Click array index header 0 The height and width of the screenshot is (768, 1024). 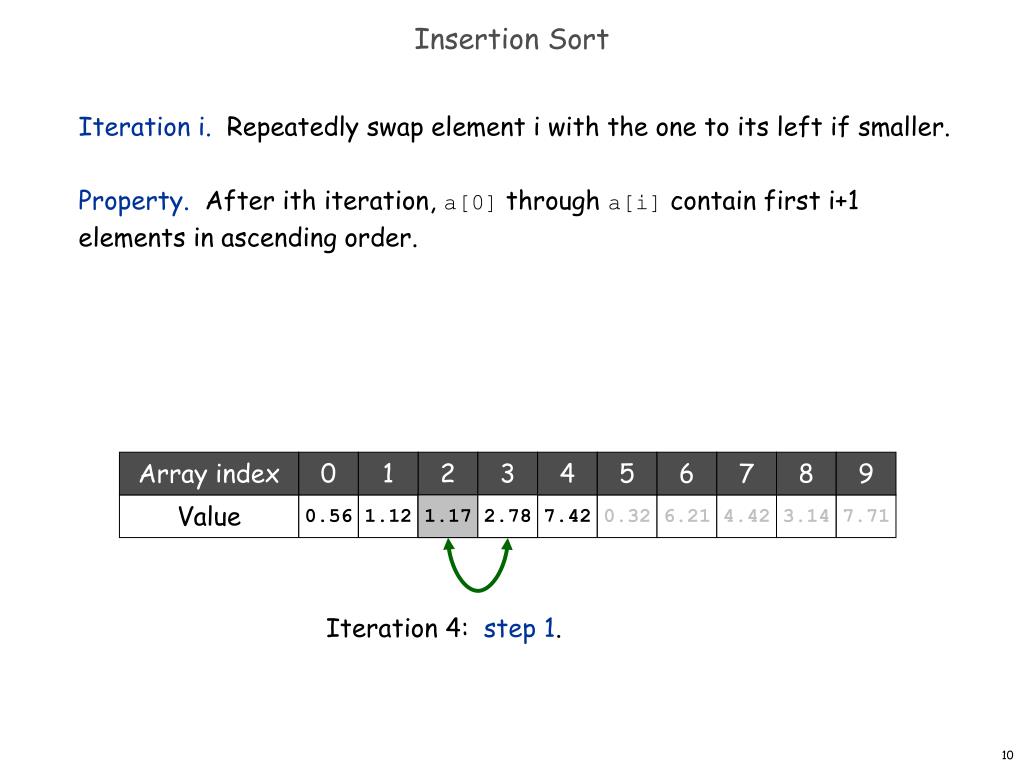(x=328, y=473)
